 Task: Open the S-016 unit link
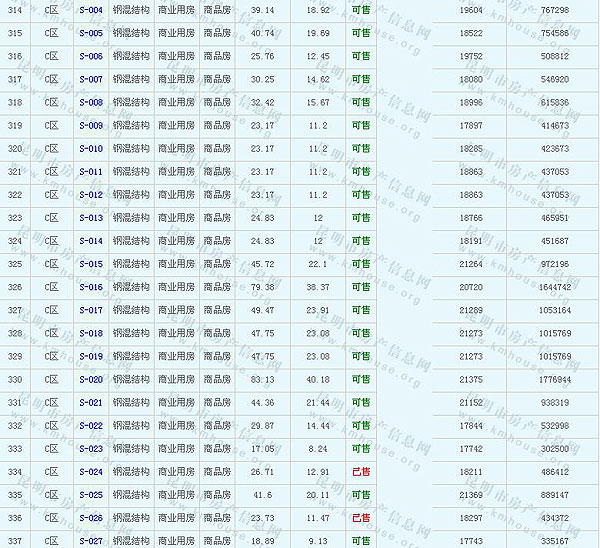pyautogui.click(x=90, y=287)
